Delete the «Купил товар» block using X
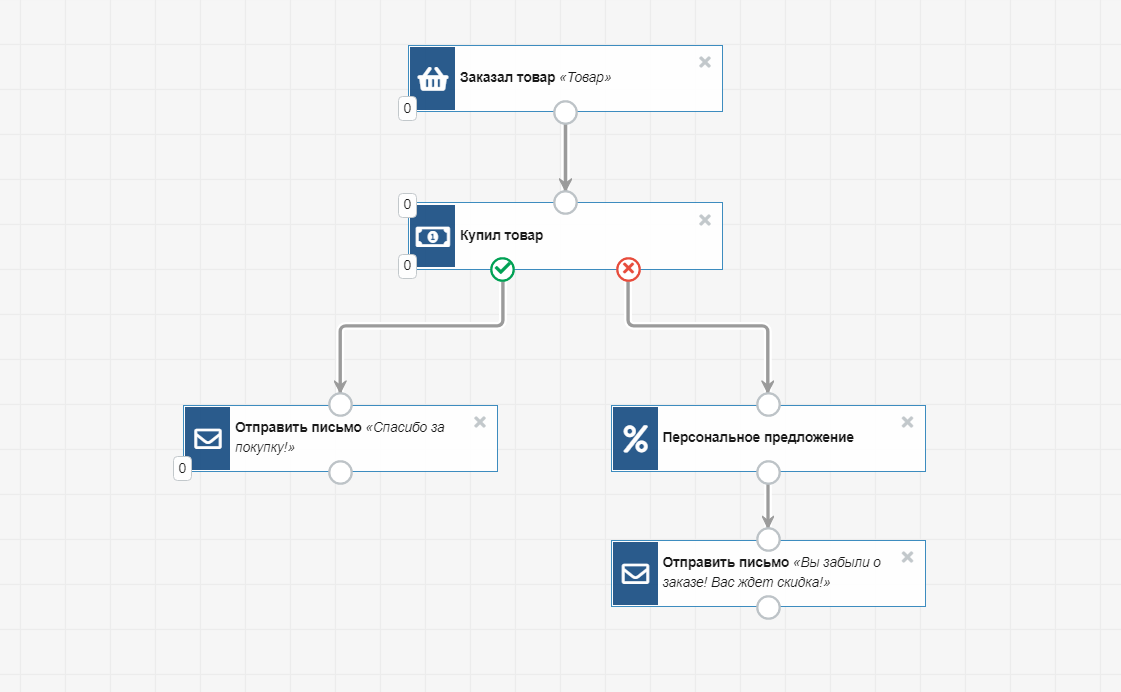This screenshot has height=692, width=1121. click(x=704, y=220)
